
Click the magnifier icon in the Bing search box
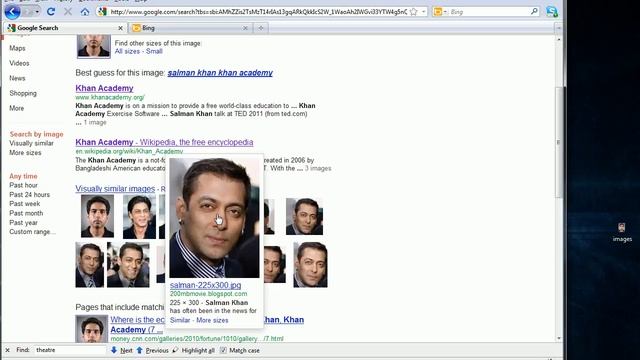click(534, 11)
